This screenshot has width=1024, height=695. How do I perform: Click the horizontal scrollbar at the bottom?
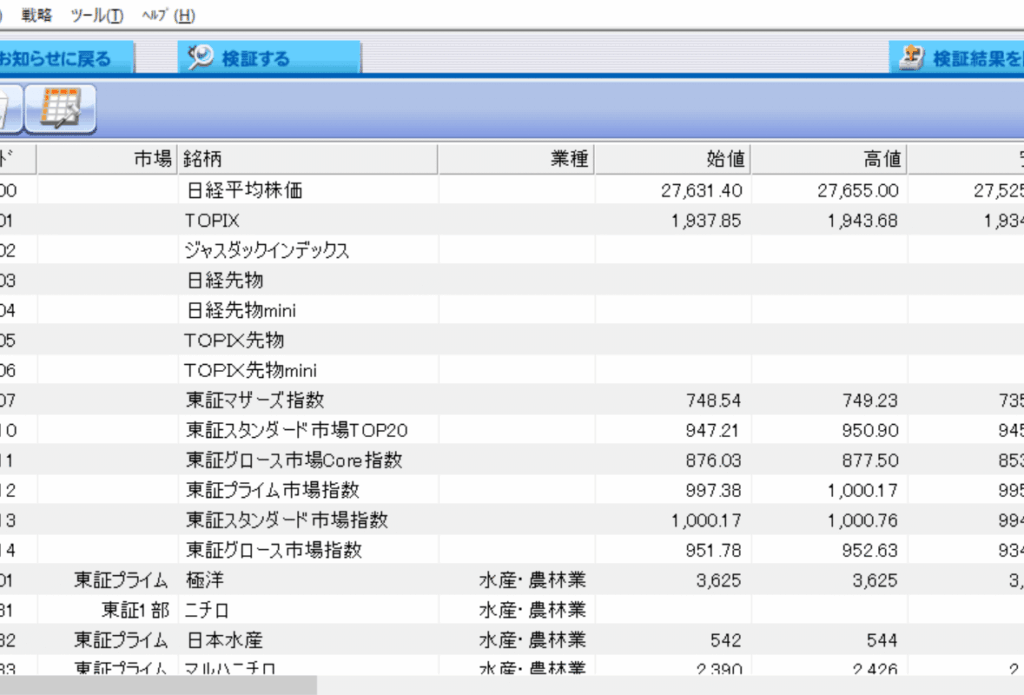(158, 685)
